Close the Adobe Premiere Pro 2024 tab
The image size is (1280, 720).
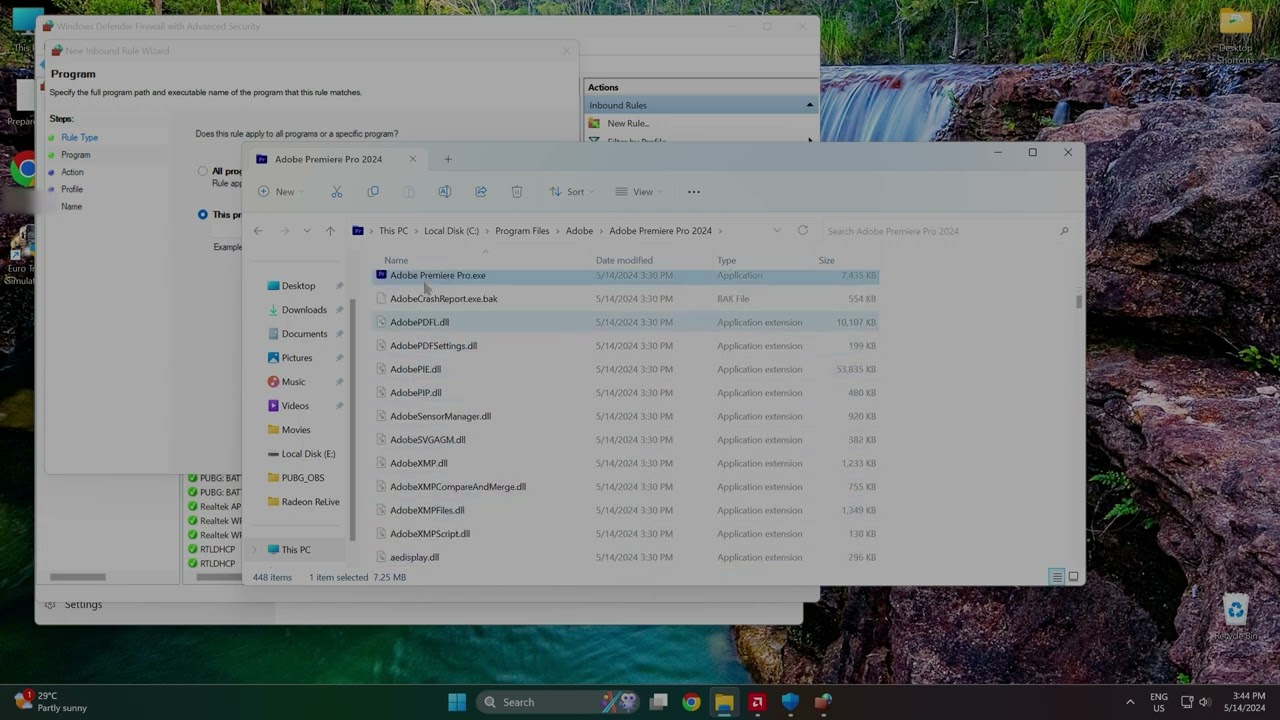(x=412, y=159)
